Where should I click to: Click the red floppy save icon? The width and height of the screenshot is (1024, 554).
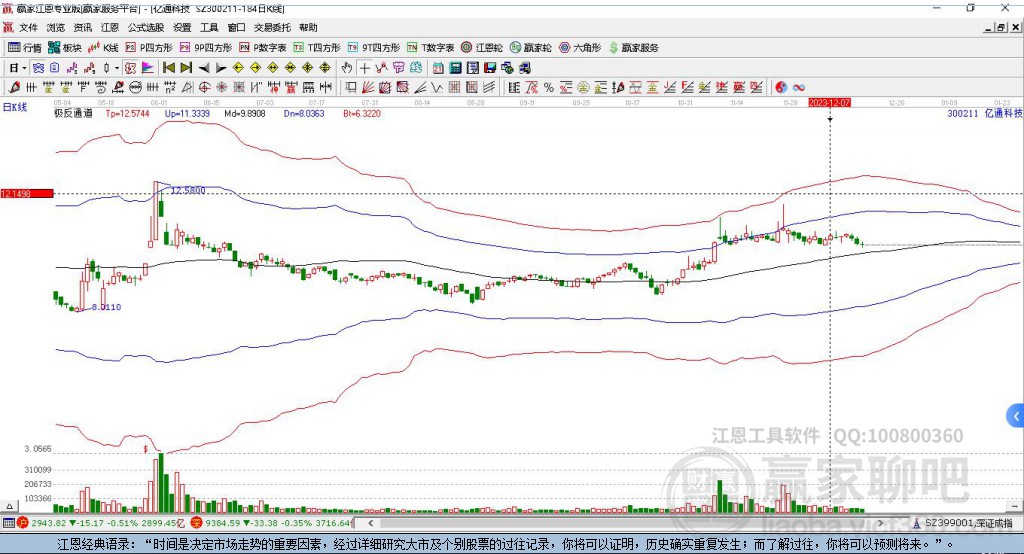pos(490,68)
